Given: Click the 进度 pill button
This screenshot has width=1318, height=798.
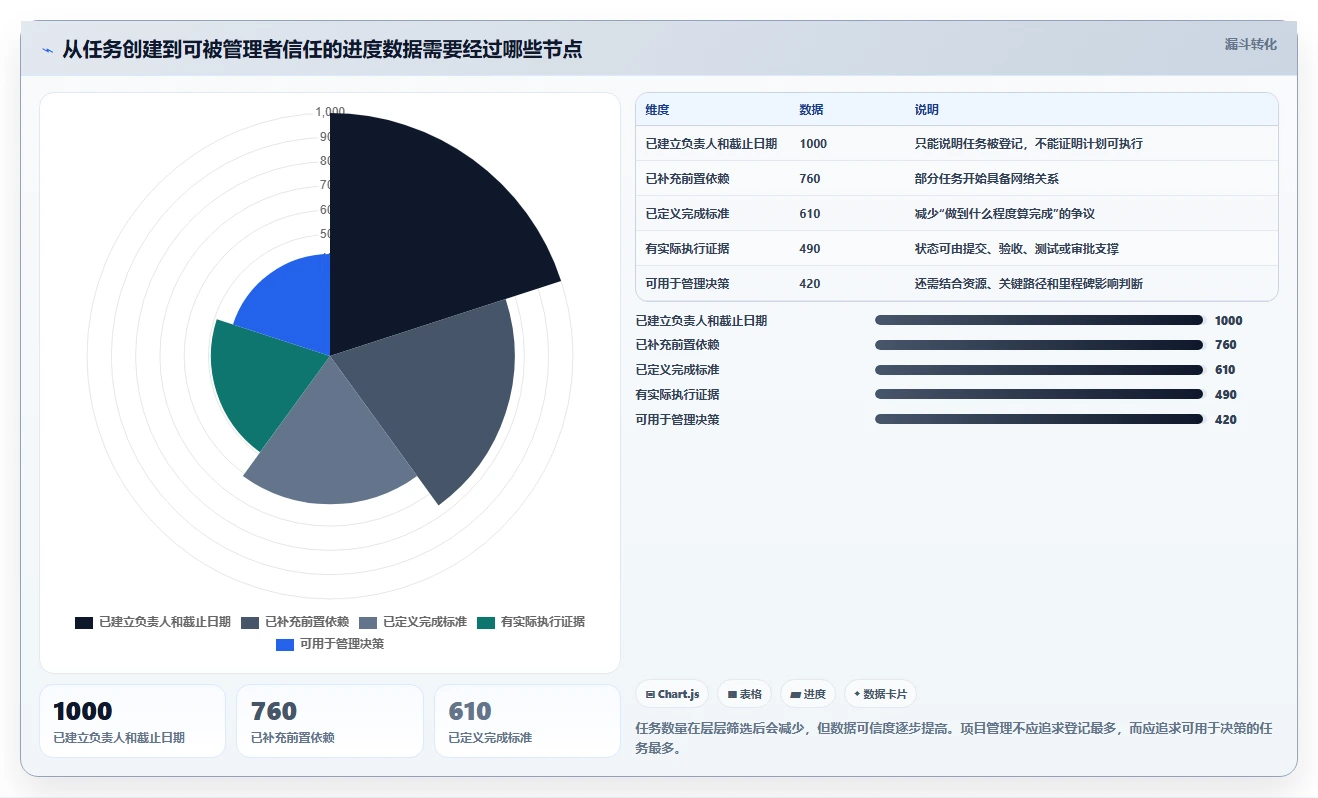Looking at the screenshot, I should click(807, 694).
